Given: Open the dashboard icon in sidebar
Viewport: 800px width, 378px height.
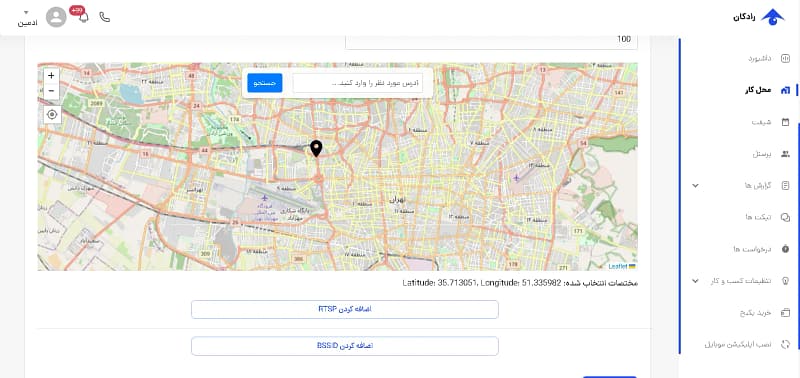Looking at the screenshot, I should click(786, 58).
